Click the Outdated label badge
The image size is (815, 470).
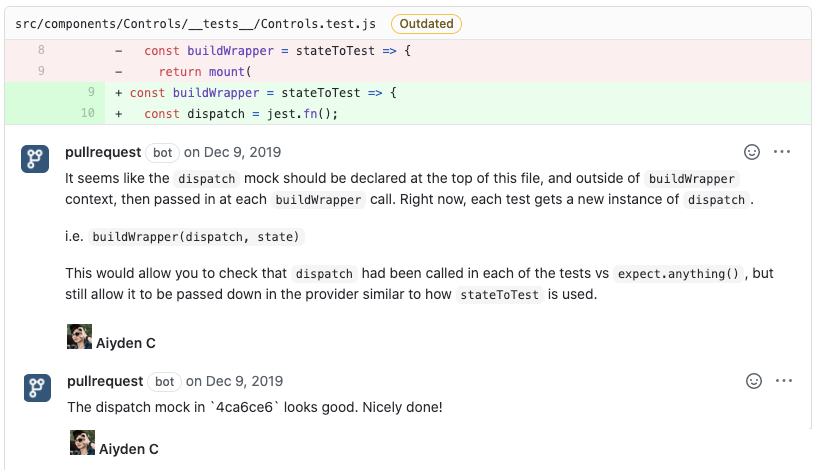426,24
